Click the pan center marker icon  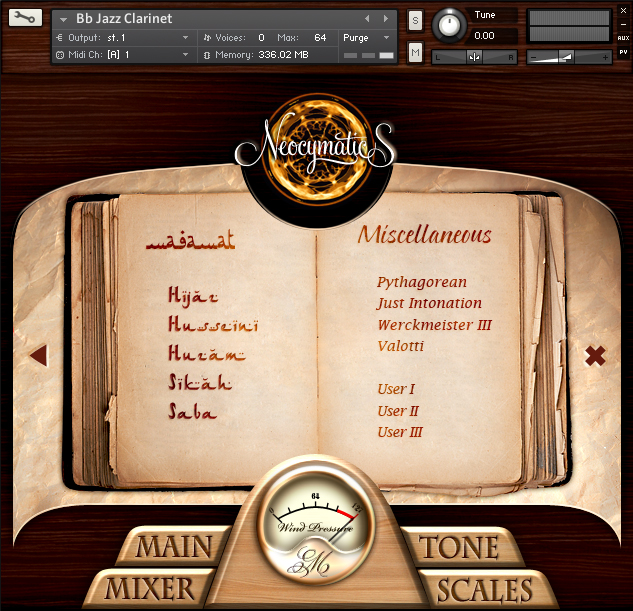(474, 57)
